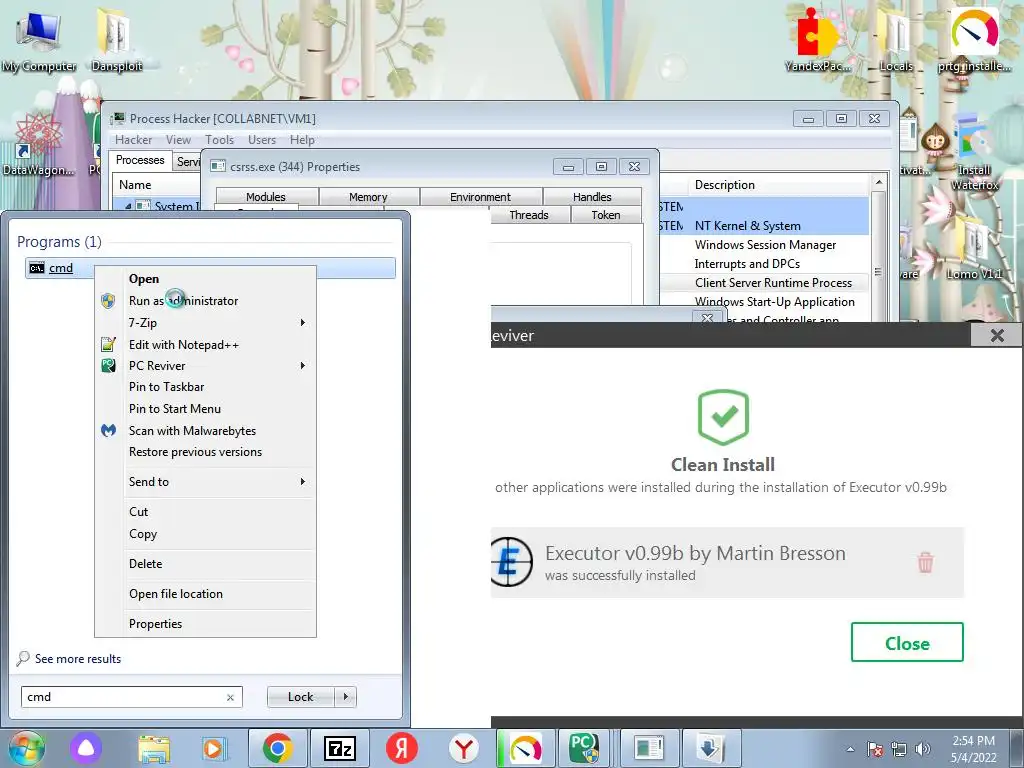
Task: Open the DataWagon desktop shortcut
Action: (38, 145)
